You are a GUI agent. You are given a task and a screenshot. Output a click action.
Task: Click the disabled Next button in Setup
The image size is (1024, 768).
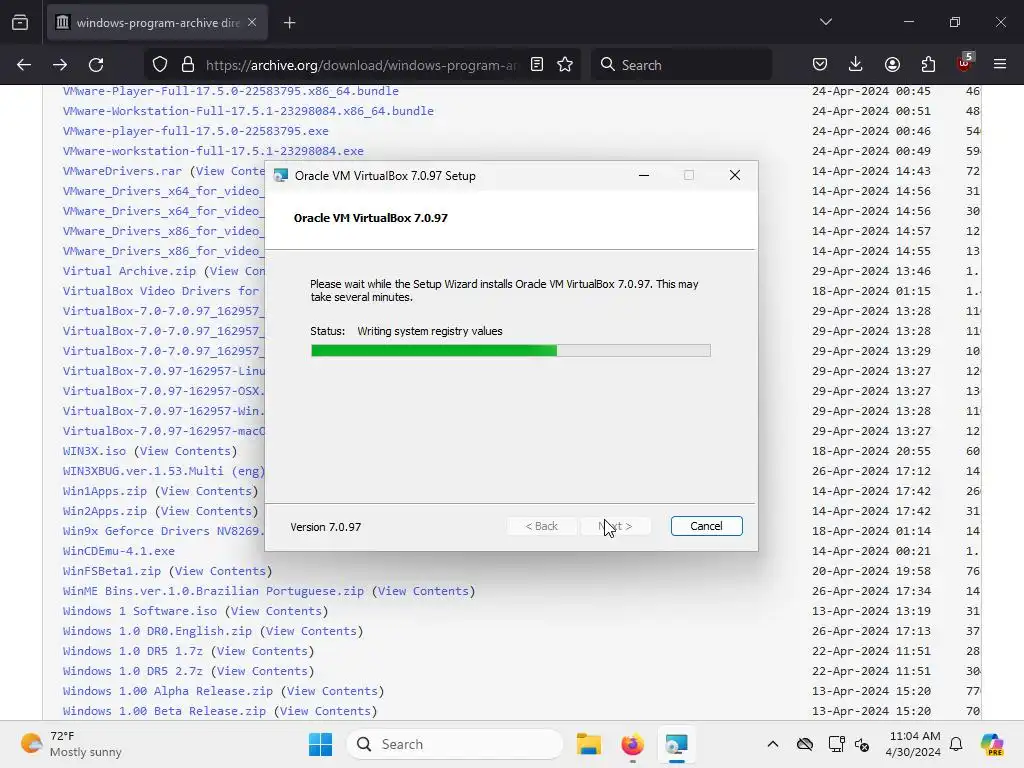pos(615,526)
